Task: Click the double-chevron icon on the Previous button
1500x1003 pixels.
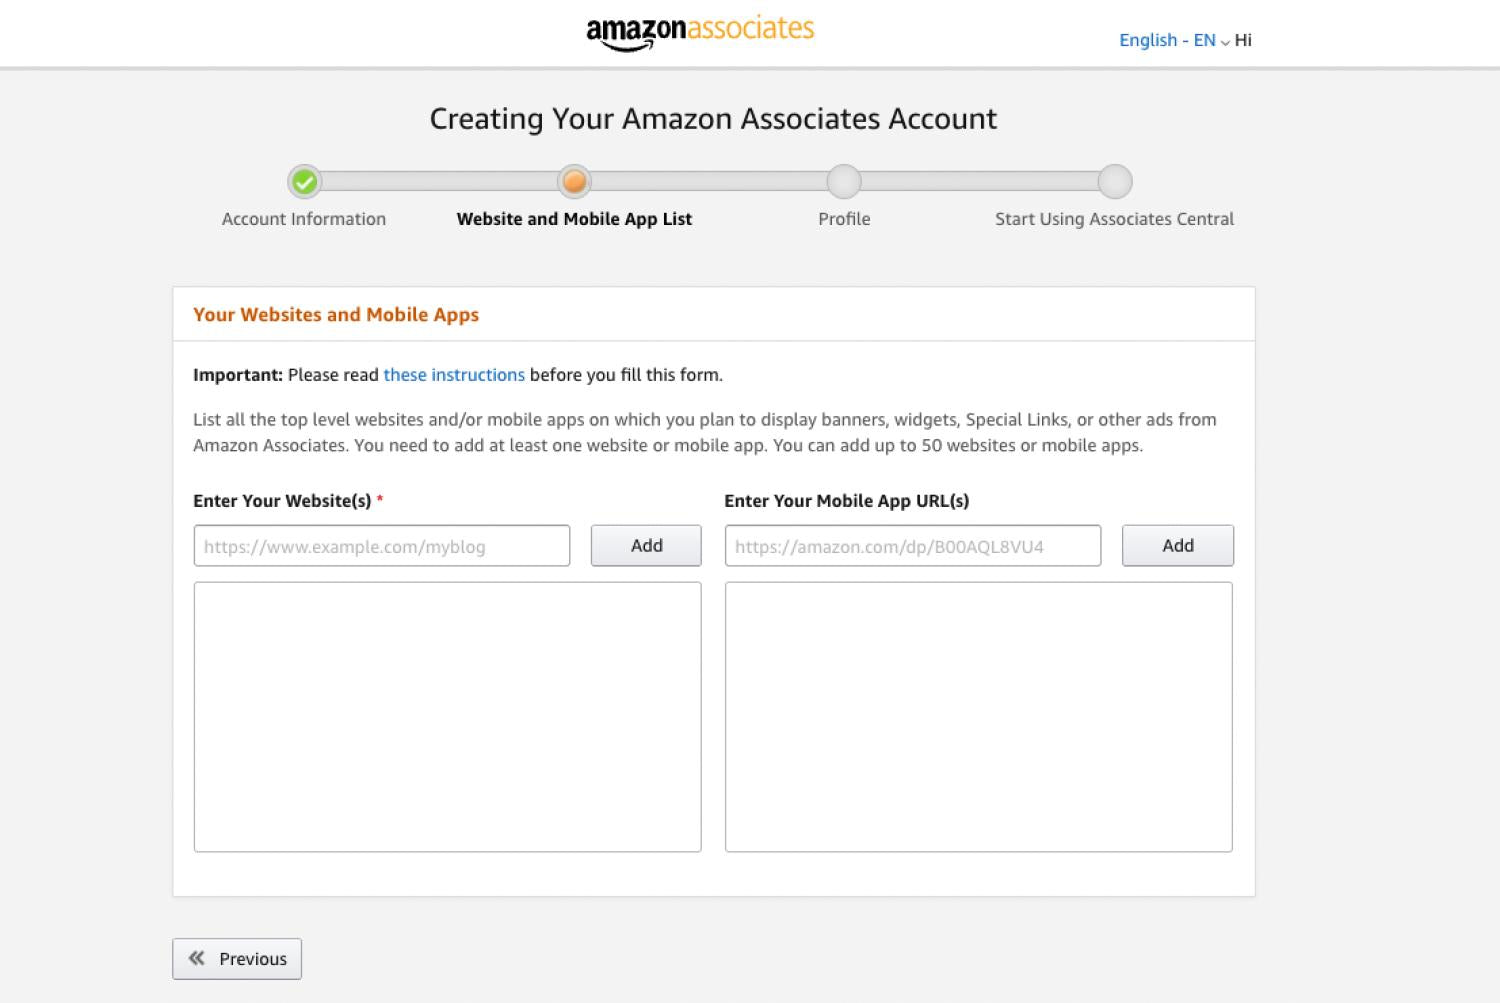Action: [197, 957]
